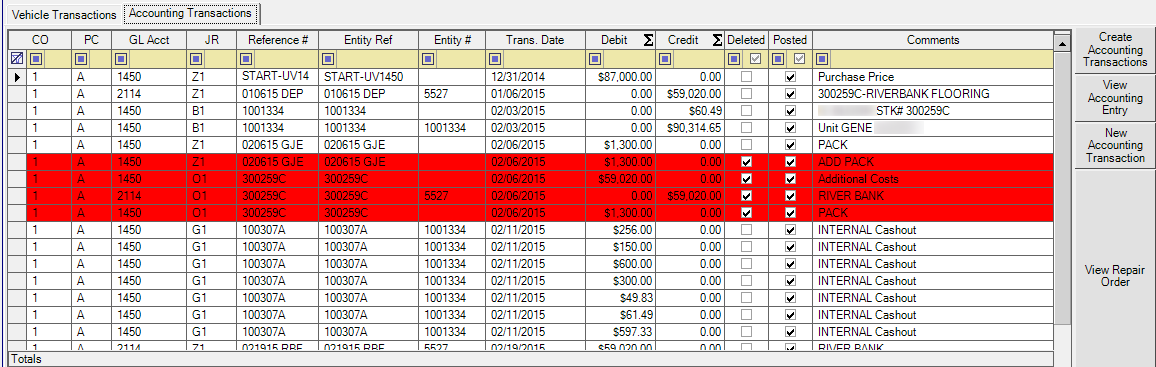Viewport: 1156px width, 367px height.
Task: Toggle the Posted filter checkbox in filter row
Action: coord(799,59)
